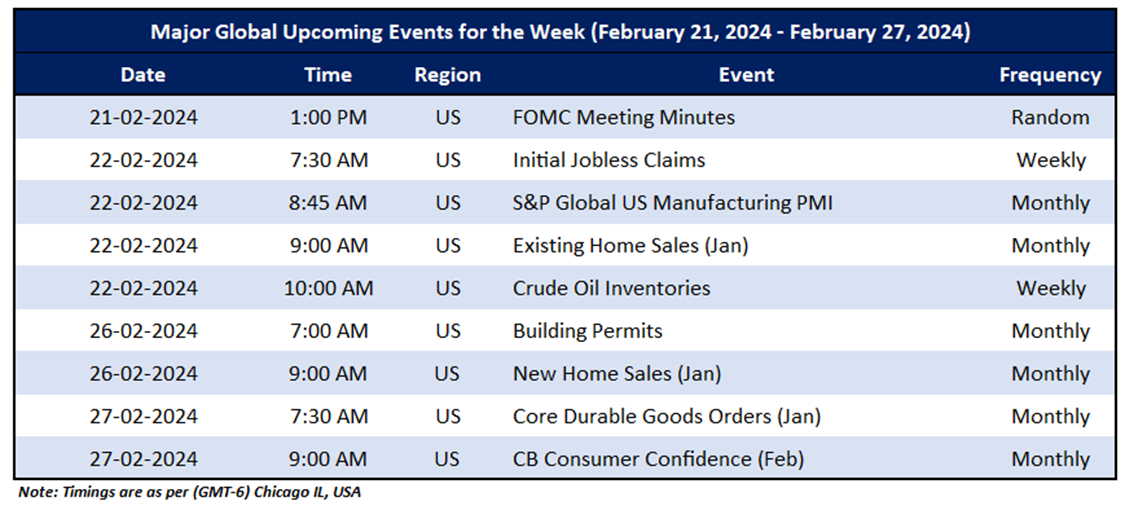Click the Crude Oil Inventories event
This screenshot has height=510, width=1125.
click(611, 288)
